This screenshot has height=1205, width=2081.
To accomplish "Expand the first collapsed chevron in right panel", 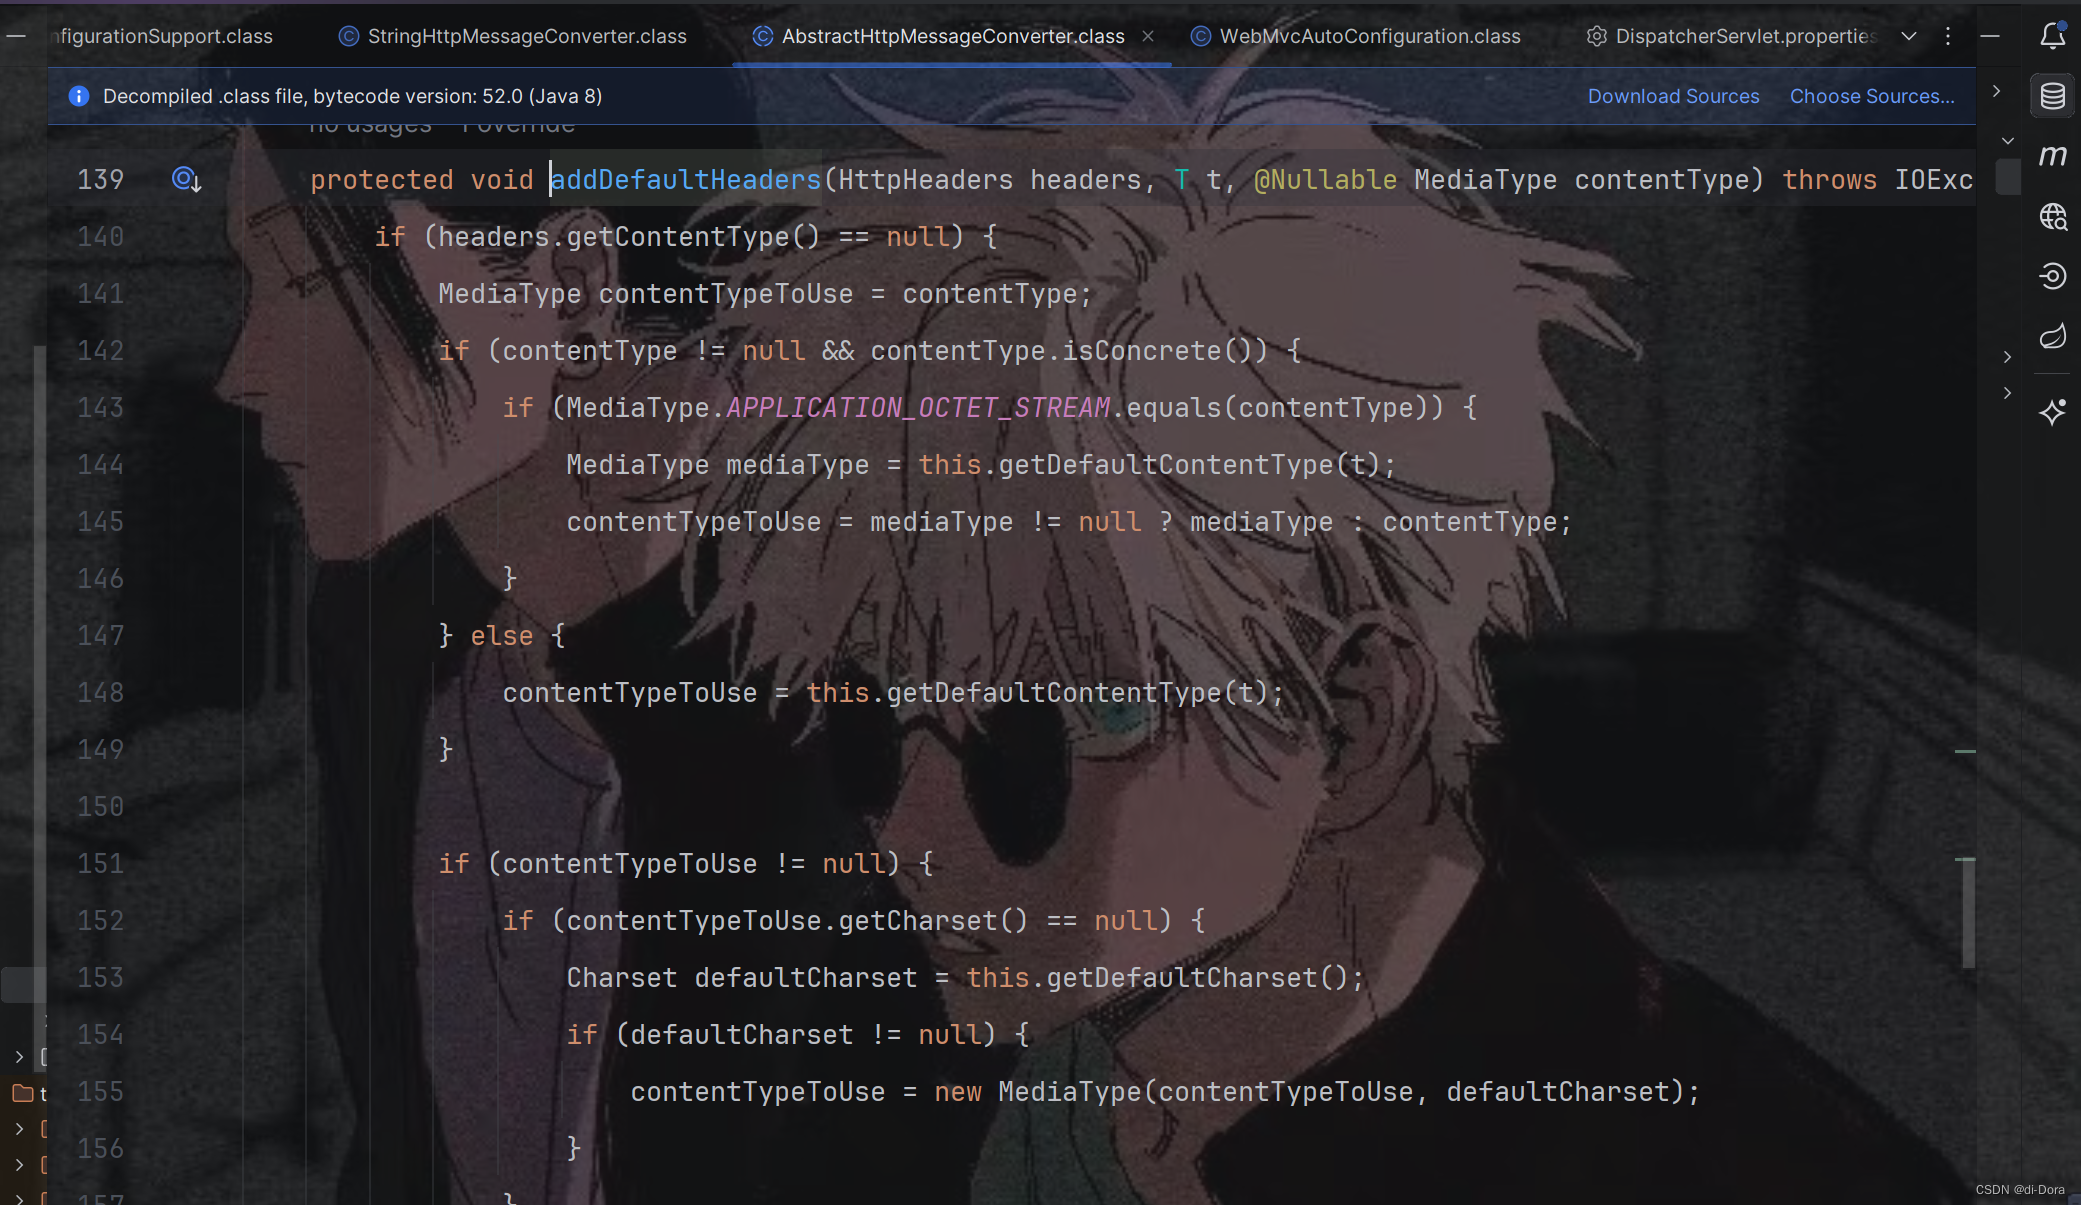I will [1996, 91].
